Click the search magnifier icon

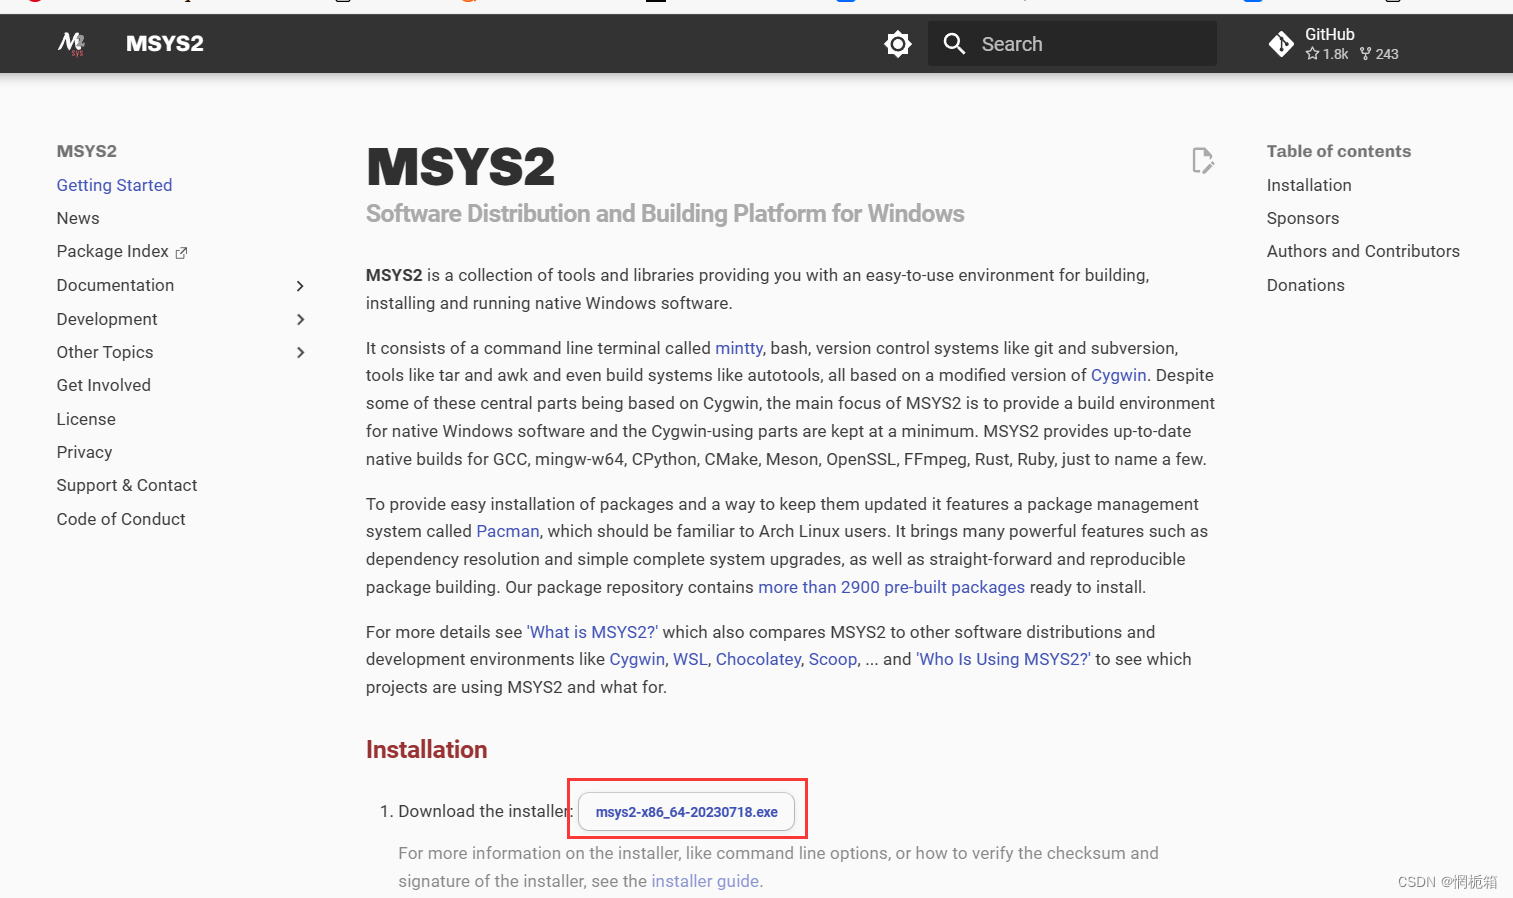click(954, 43)
